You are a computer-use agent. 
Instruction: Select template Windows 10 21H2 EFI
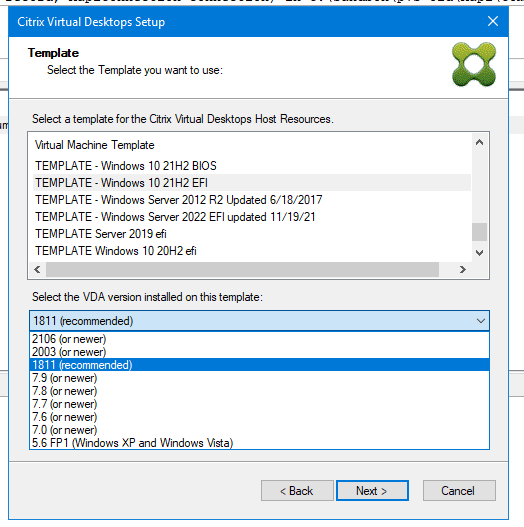click(252, 183)
